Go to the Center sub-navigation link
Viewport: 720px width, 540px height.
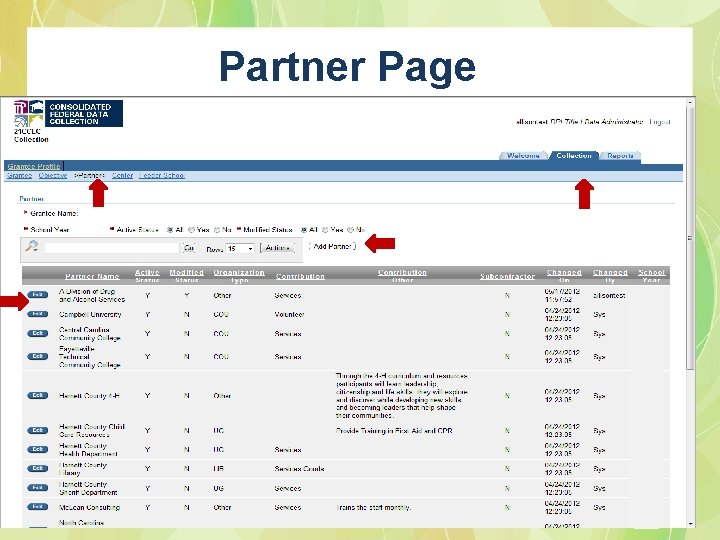[123, 175]
